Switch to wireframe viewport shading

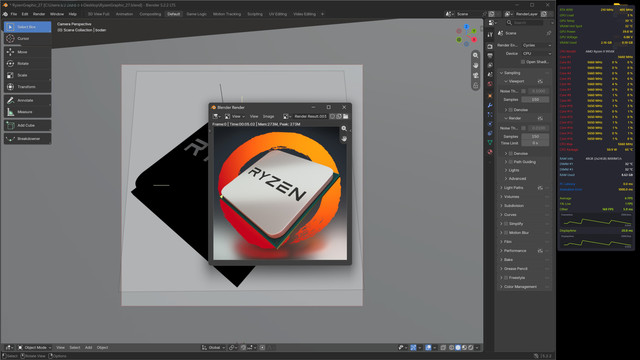(x=451, y=348)
